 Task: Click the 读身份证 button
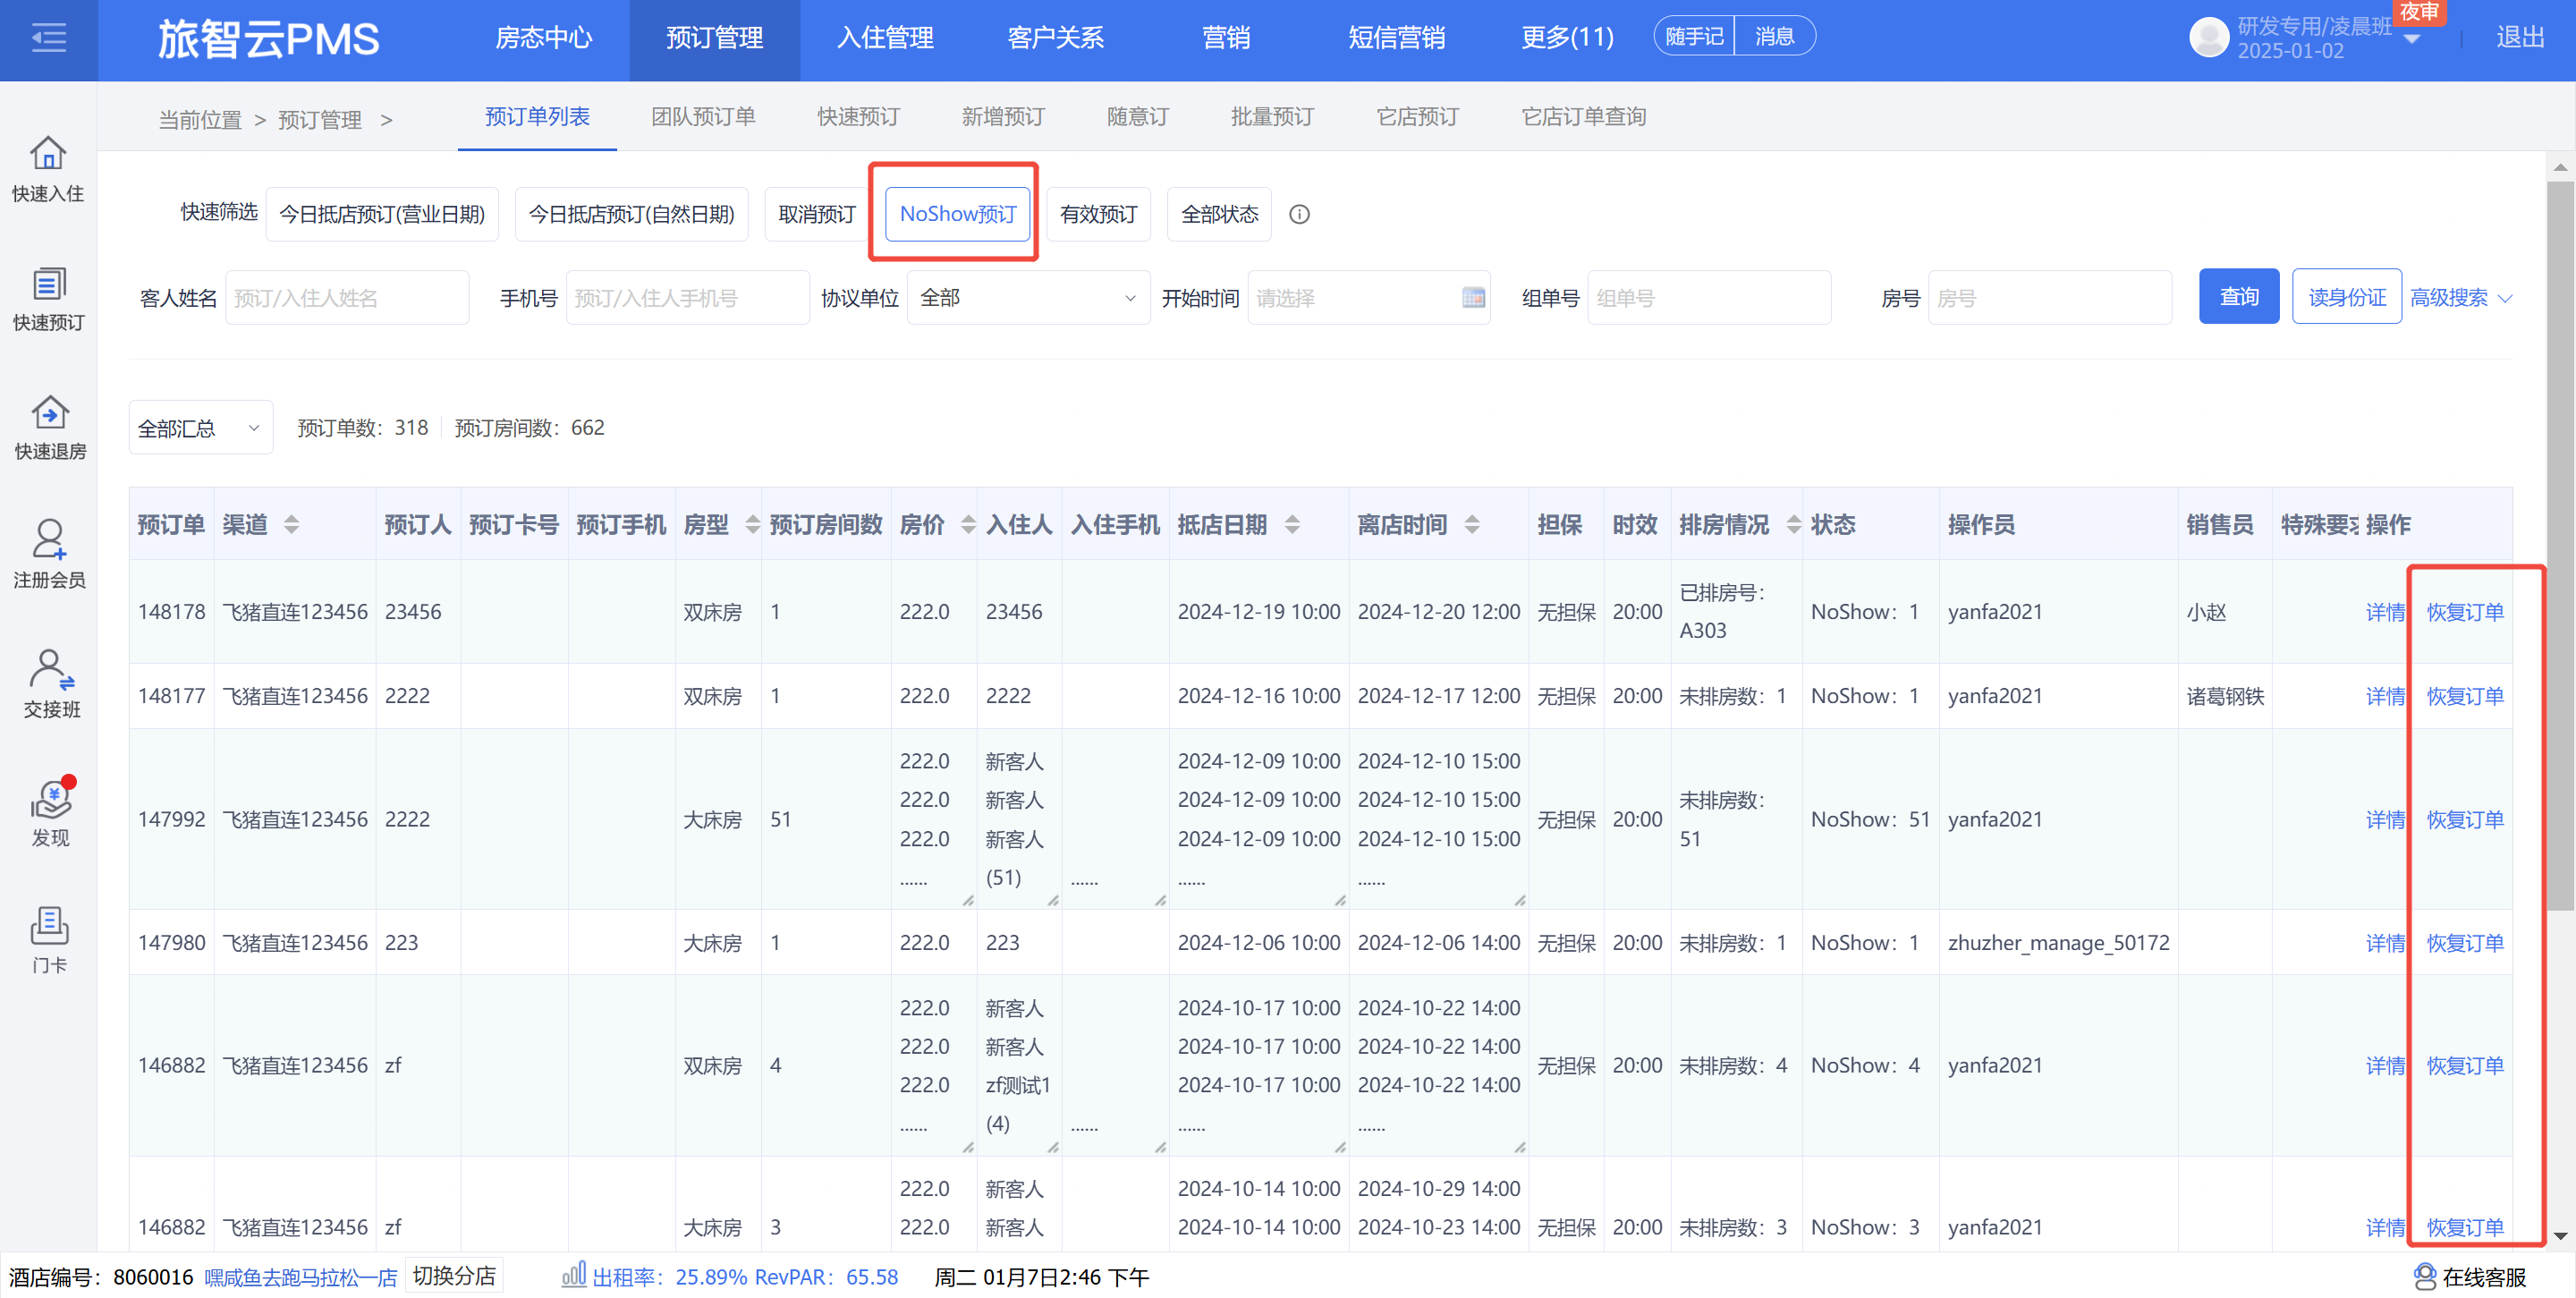[2347, 296]
